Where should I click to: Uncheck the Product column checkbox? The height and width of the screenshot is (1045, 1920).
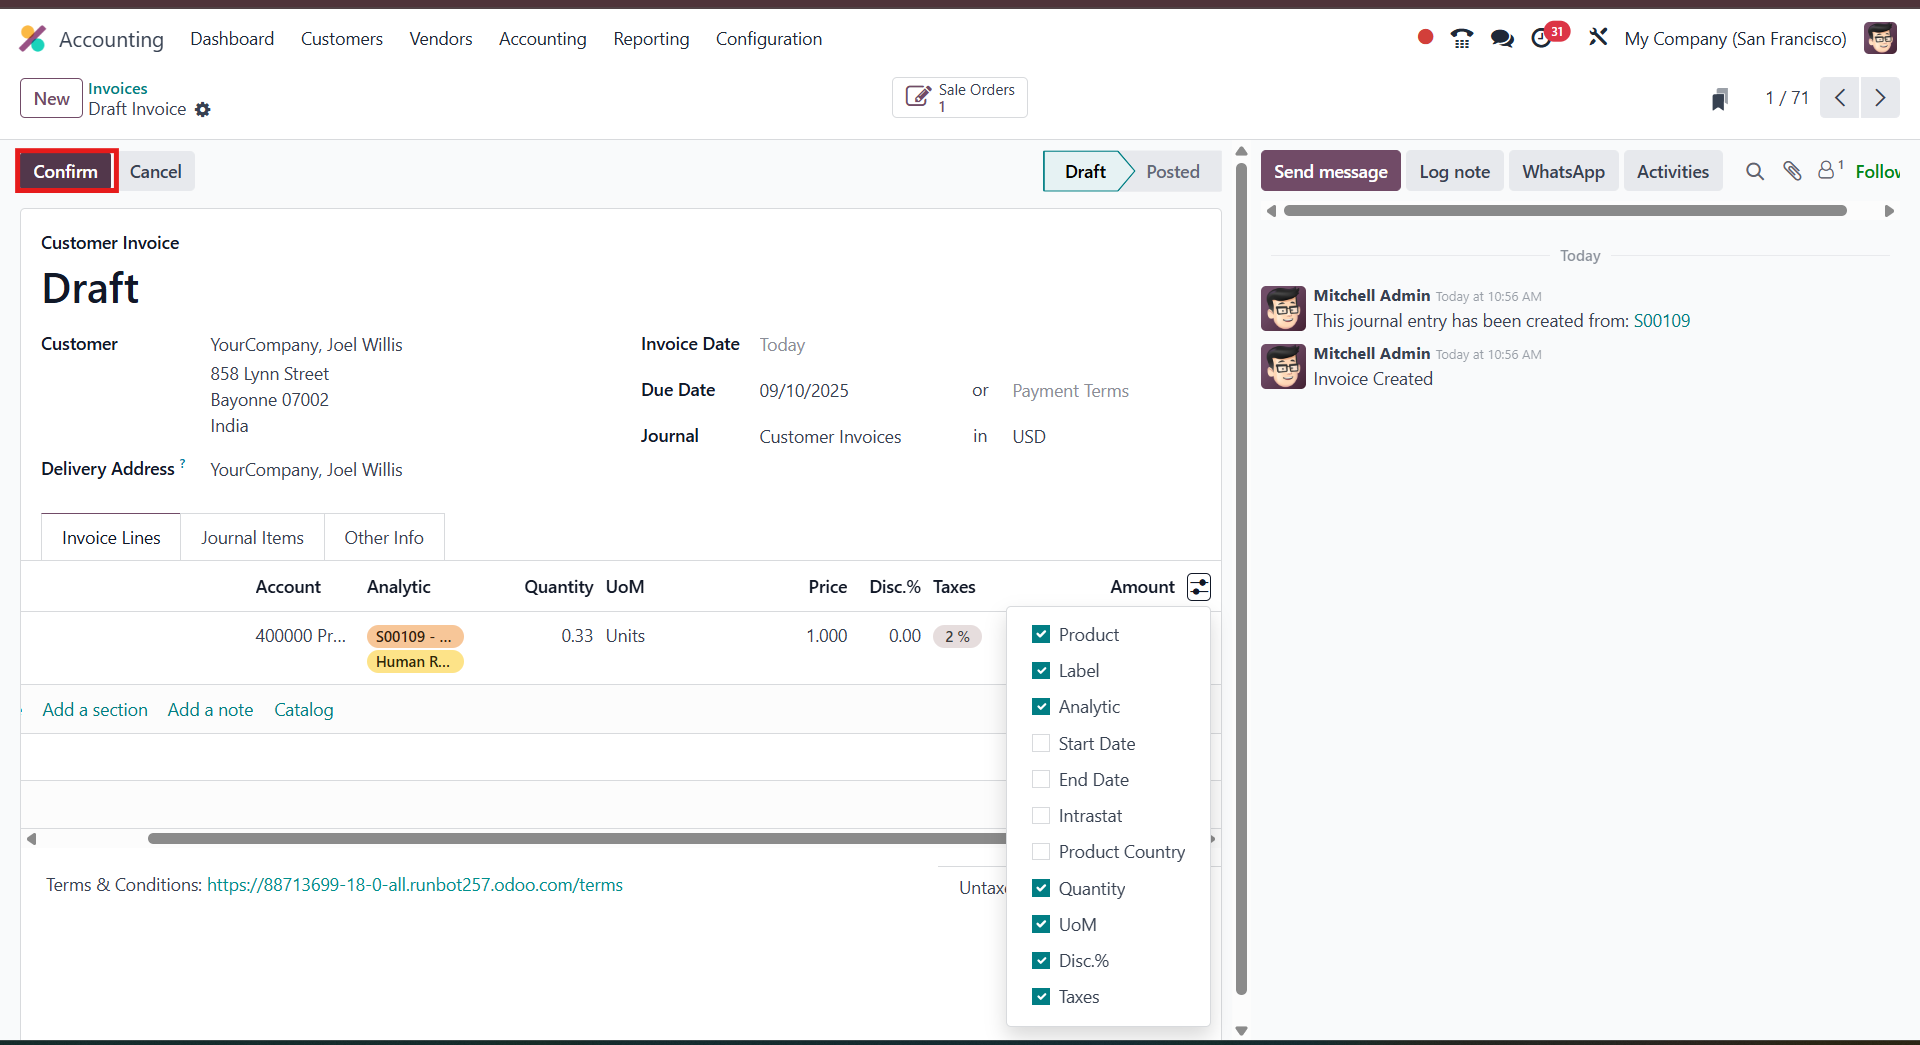[1042, 634]
